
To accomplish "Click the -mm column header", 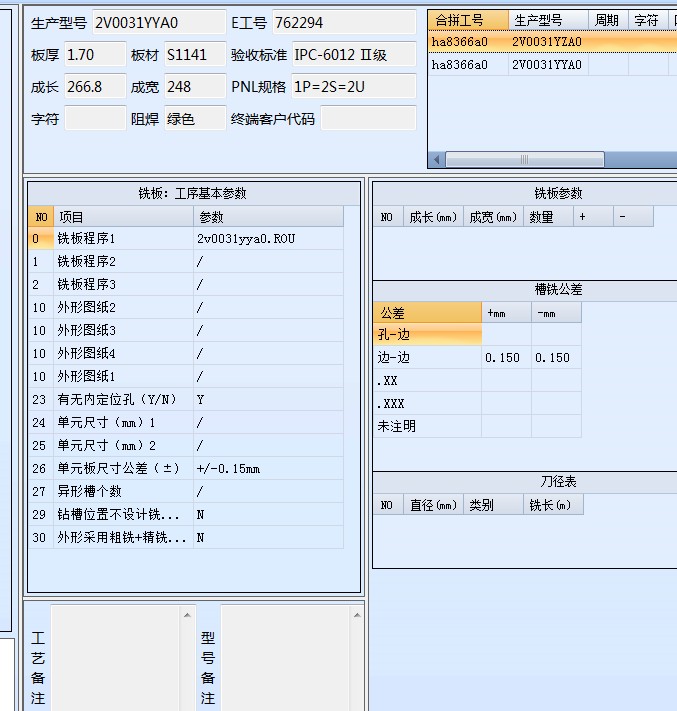I will pyautogui.click(x=556, y=313).
